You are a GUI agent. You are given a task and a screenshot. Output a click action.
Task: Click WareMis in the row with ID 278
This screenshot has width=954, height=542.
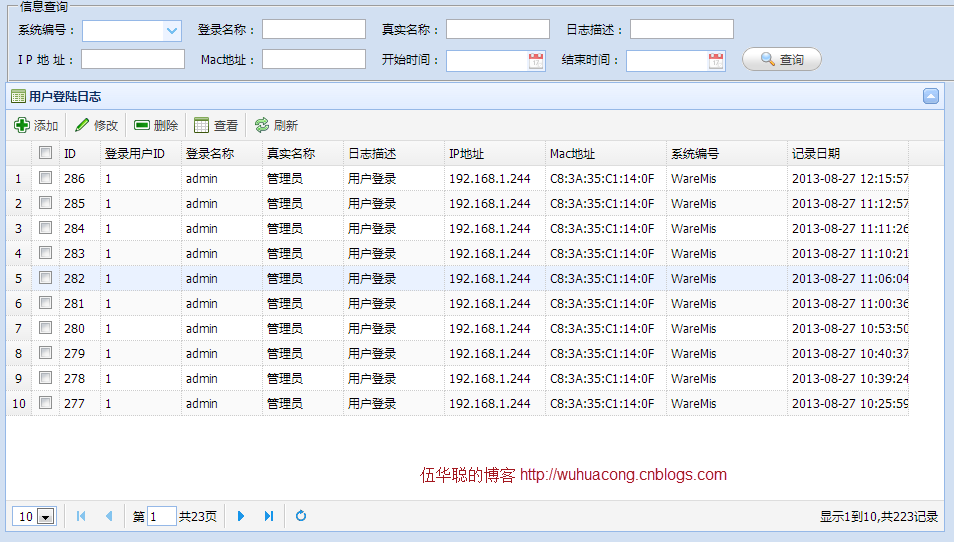pyautogui.click(x=694, y=378)
